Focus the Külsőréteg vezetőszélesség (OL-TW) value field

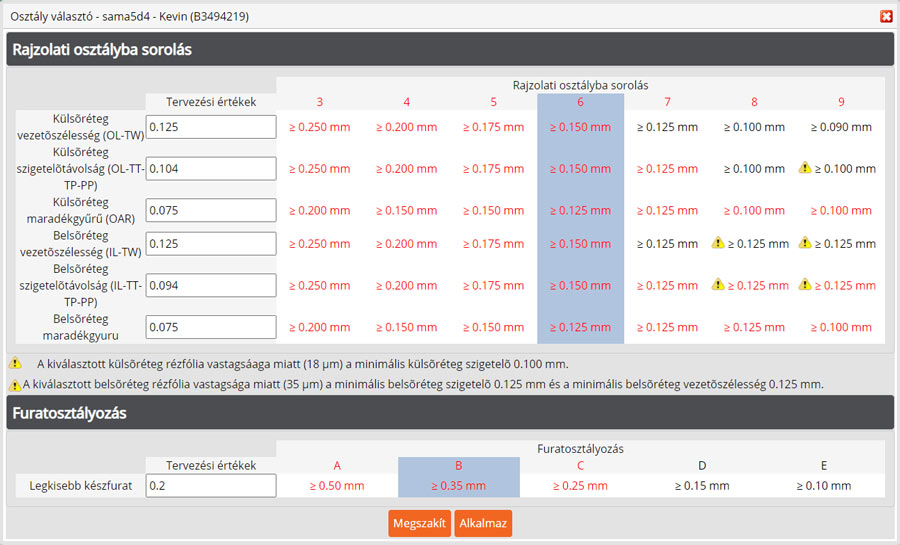coord(211,127)
